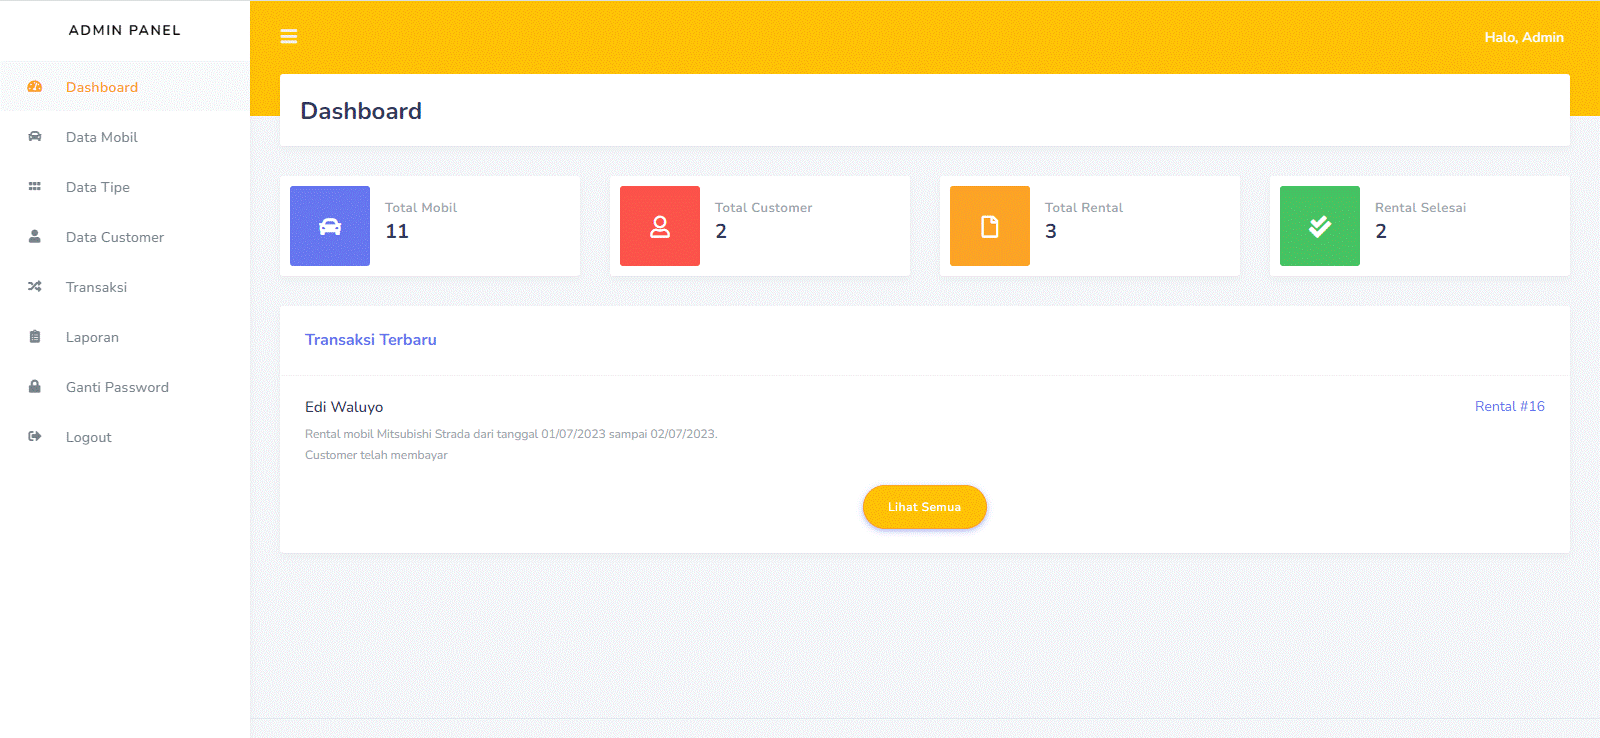Image resolution: width=1600 pixels, height=738 pixels.
Task: Select Ganti Password in the sidebar
Action: coord(125,387)
